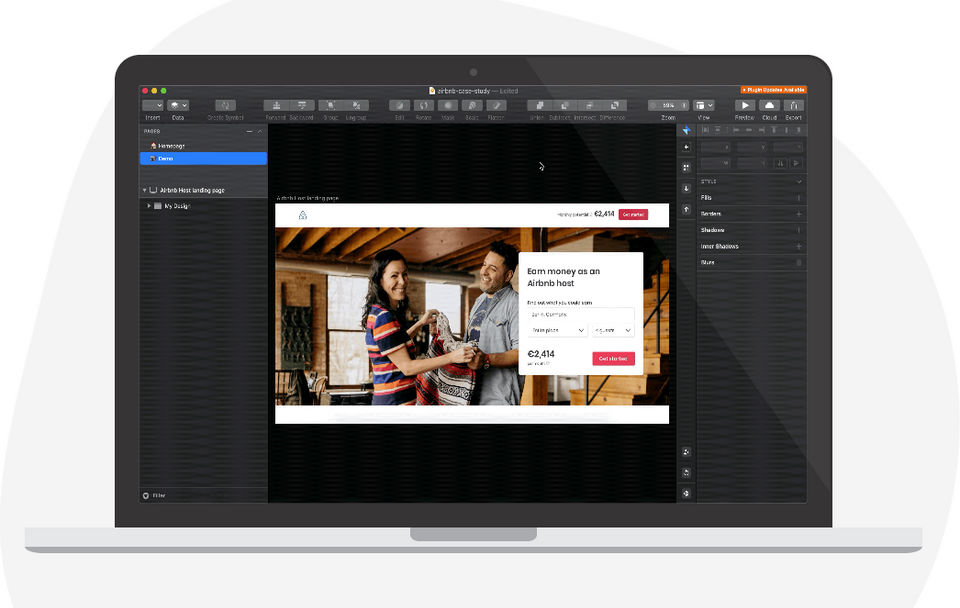960x608 pixels.
Task: Click the location input field on card
Action: click(580, 315)
